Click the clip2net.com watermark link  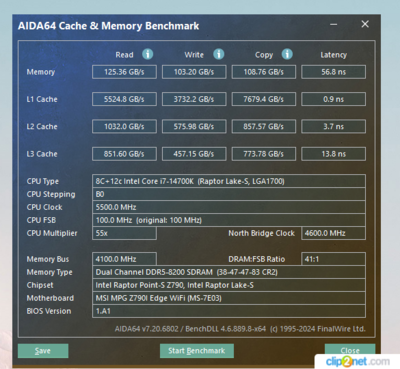[358, 361]
